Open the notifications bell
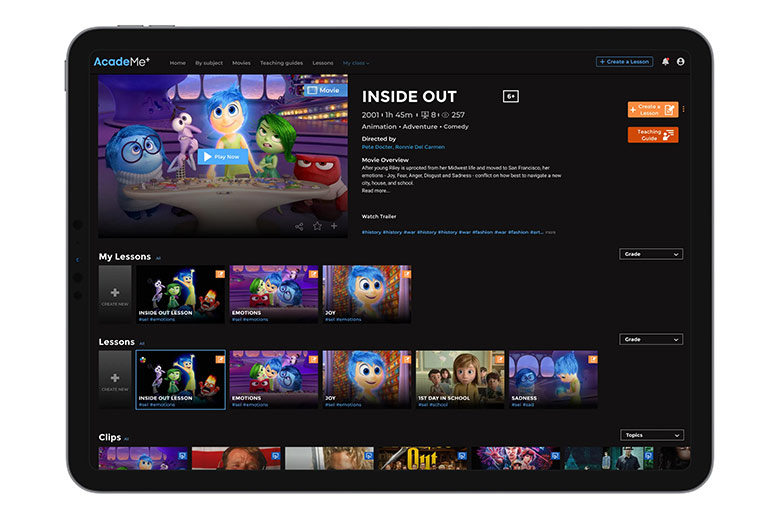Viewport: 780px width, 520px height. [665, 62]
